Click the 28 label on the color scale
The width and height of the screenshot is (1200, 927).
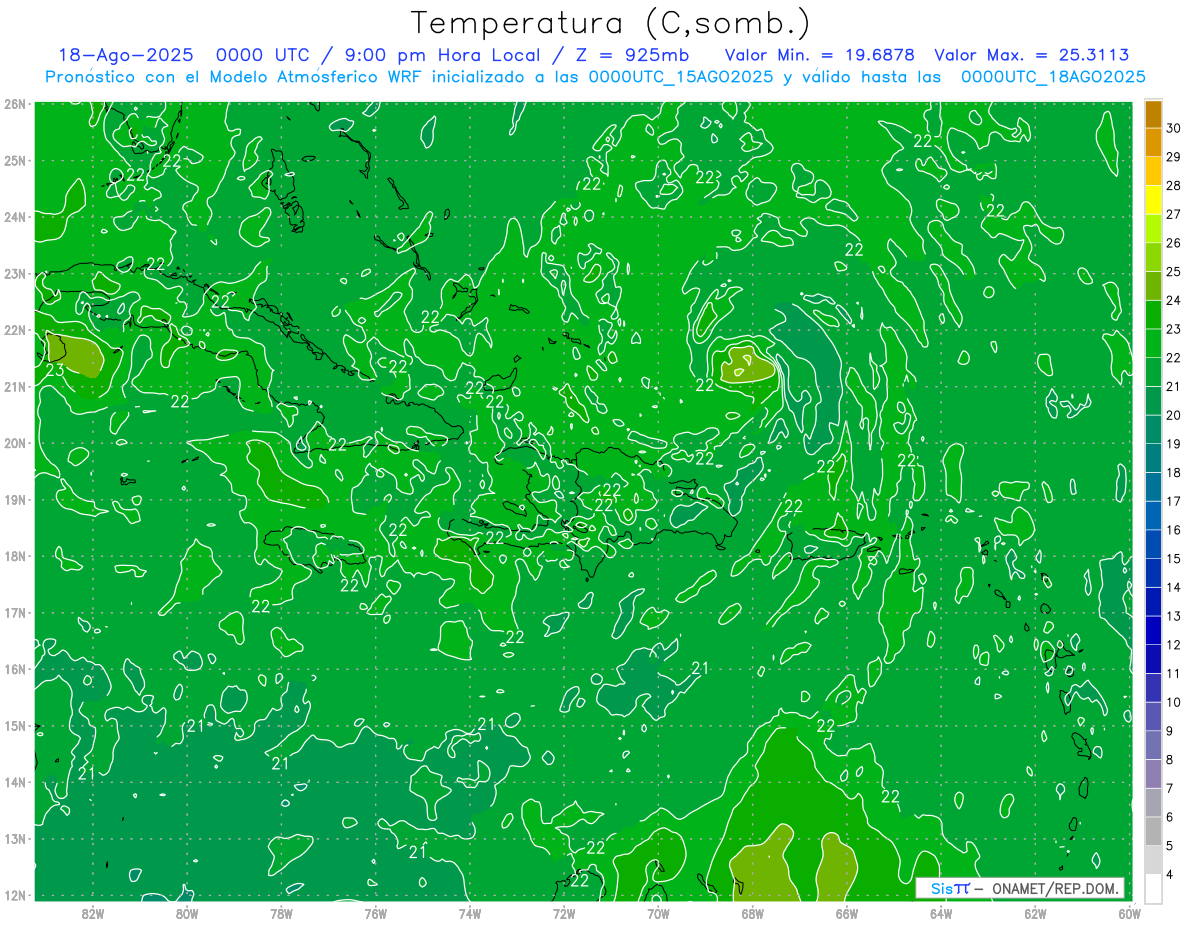(1173, 185)
